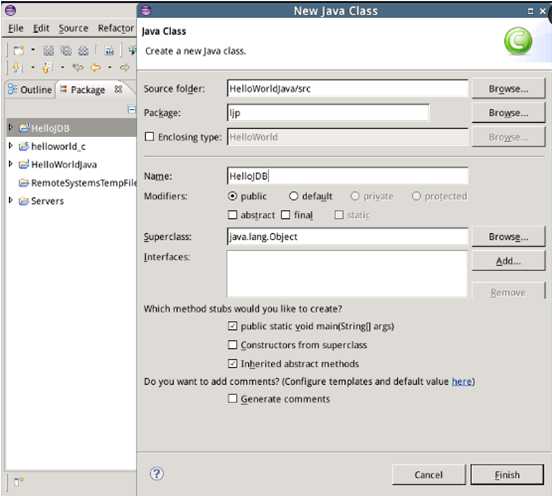Click the last edit location arrow icon
Image resolution: width=552 pixels, height=496 pixels.
(x=124, y=67)
